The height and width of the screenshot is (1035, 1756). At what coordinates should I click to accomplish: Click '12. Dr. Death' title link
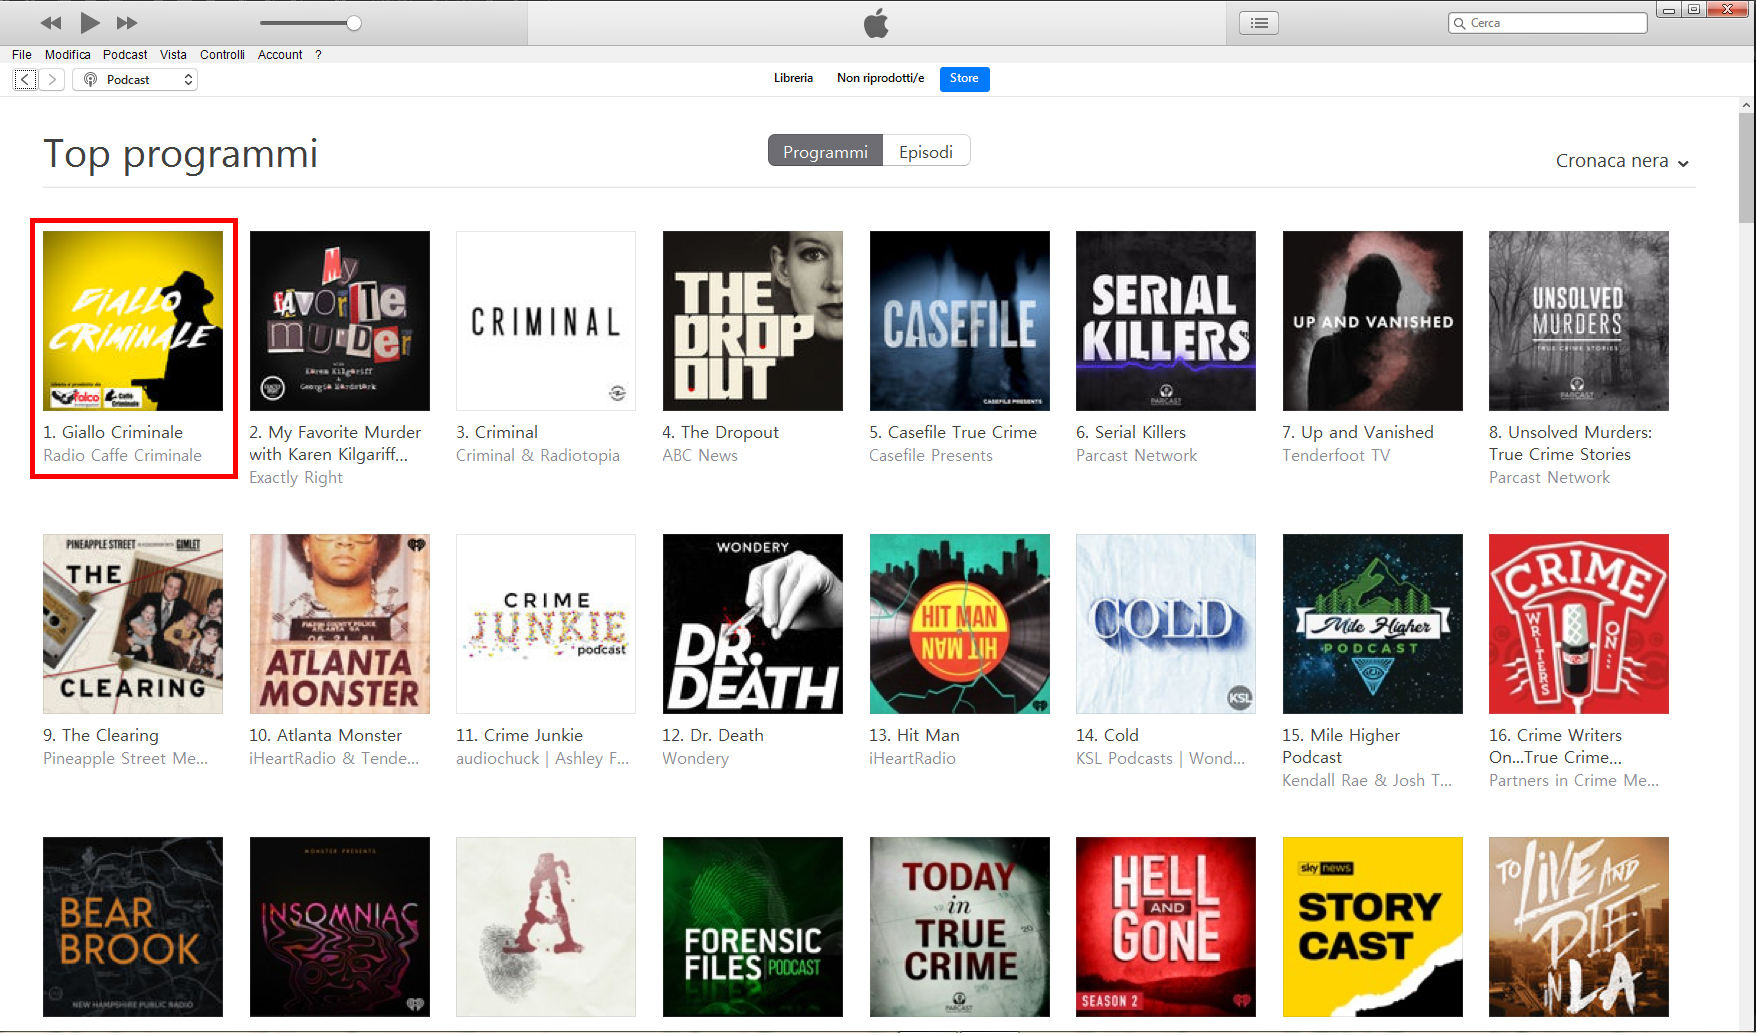point(713,735)
